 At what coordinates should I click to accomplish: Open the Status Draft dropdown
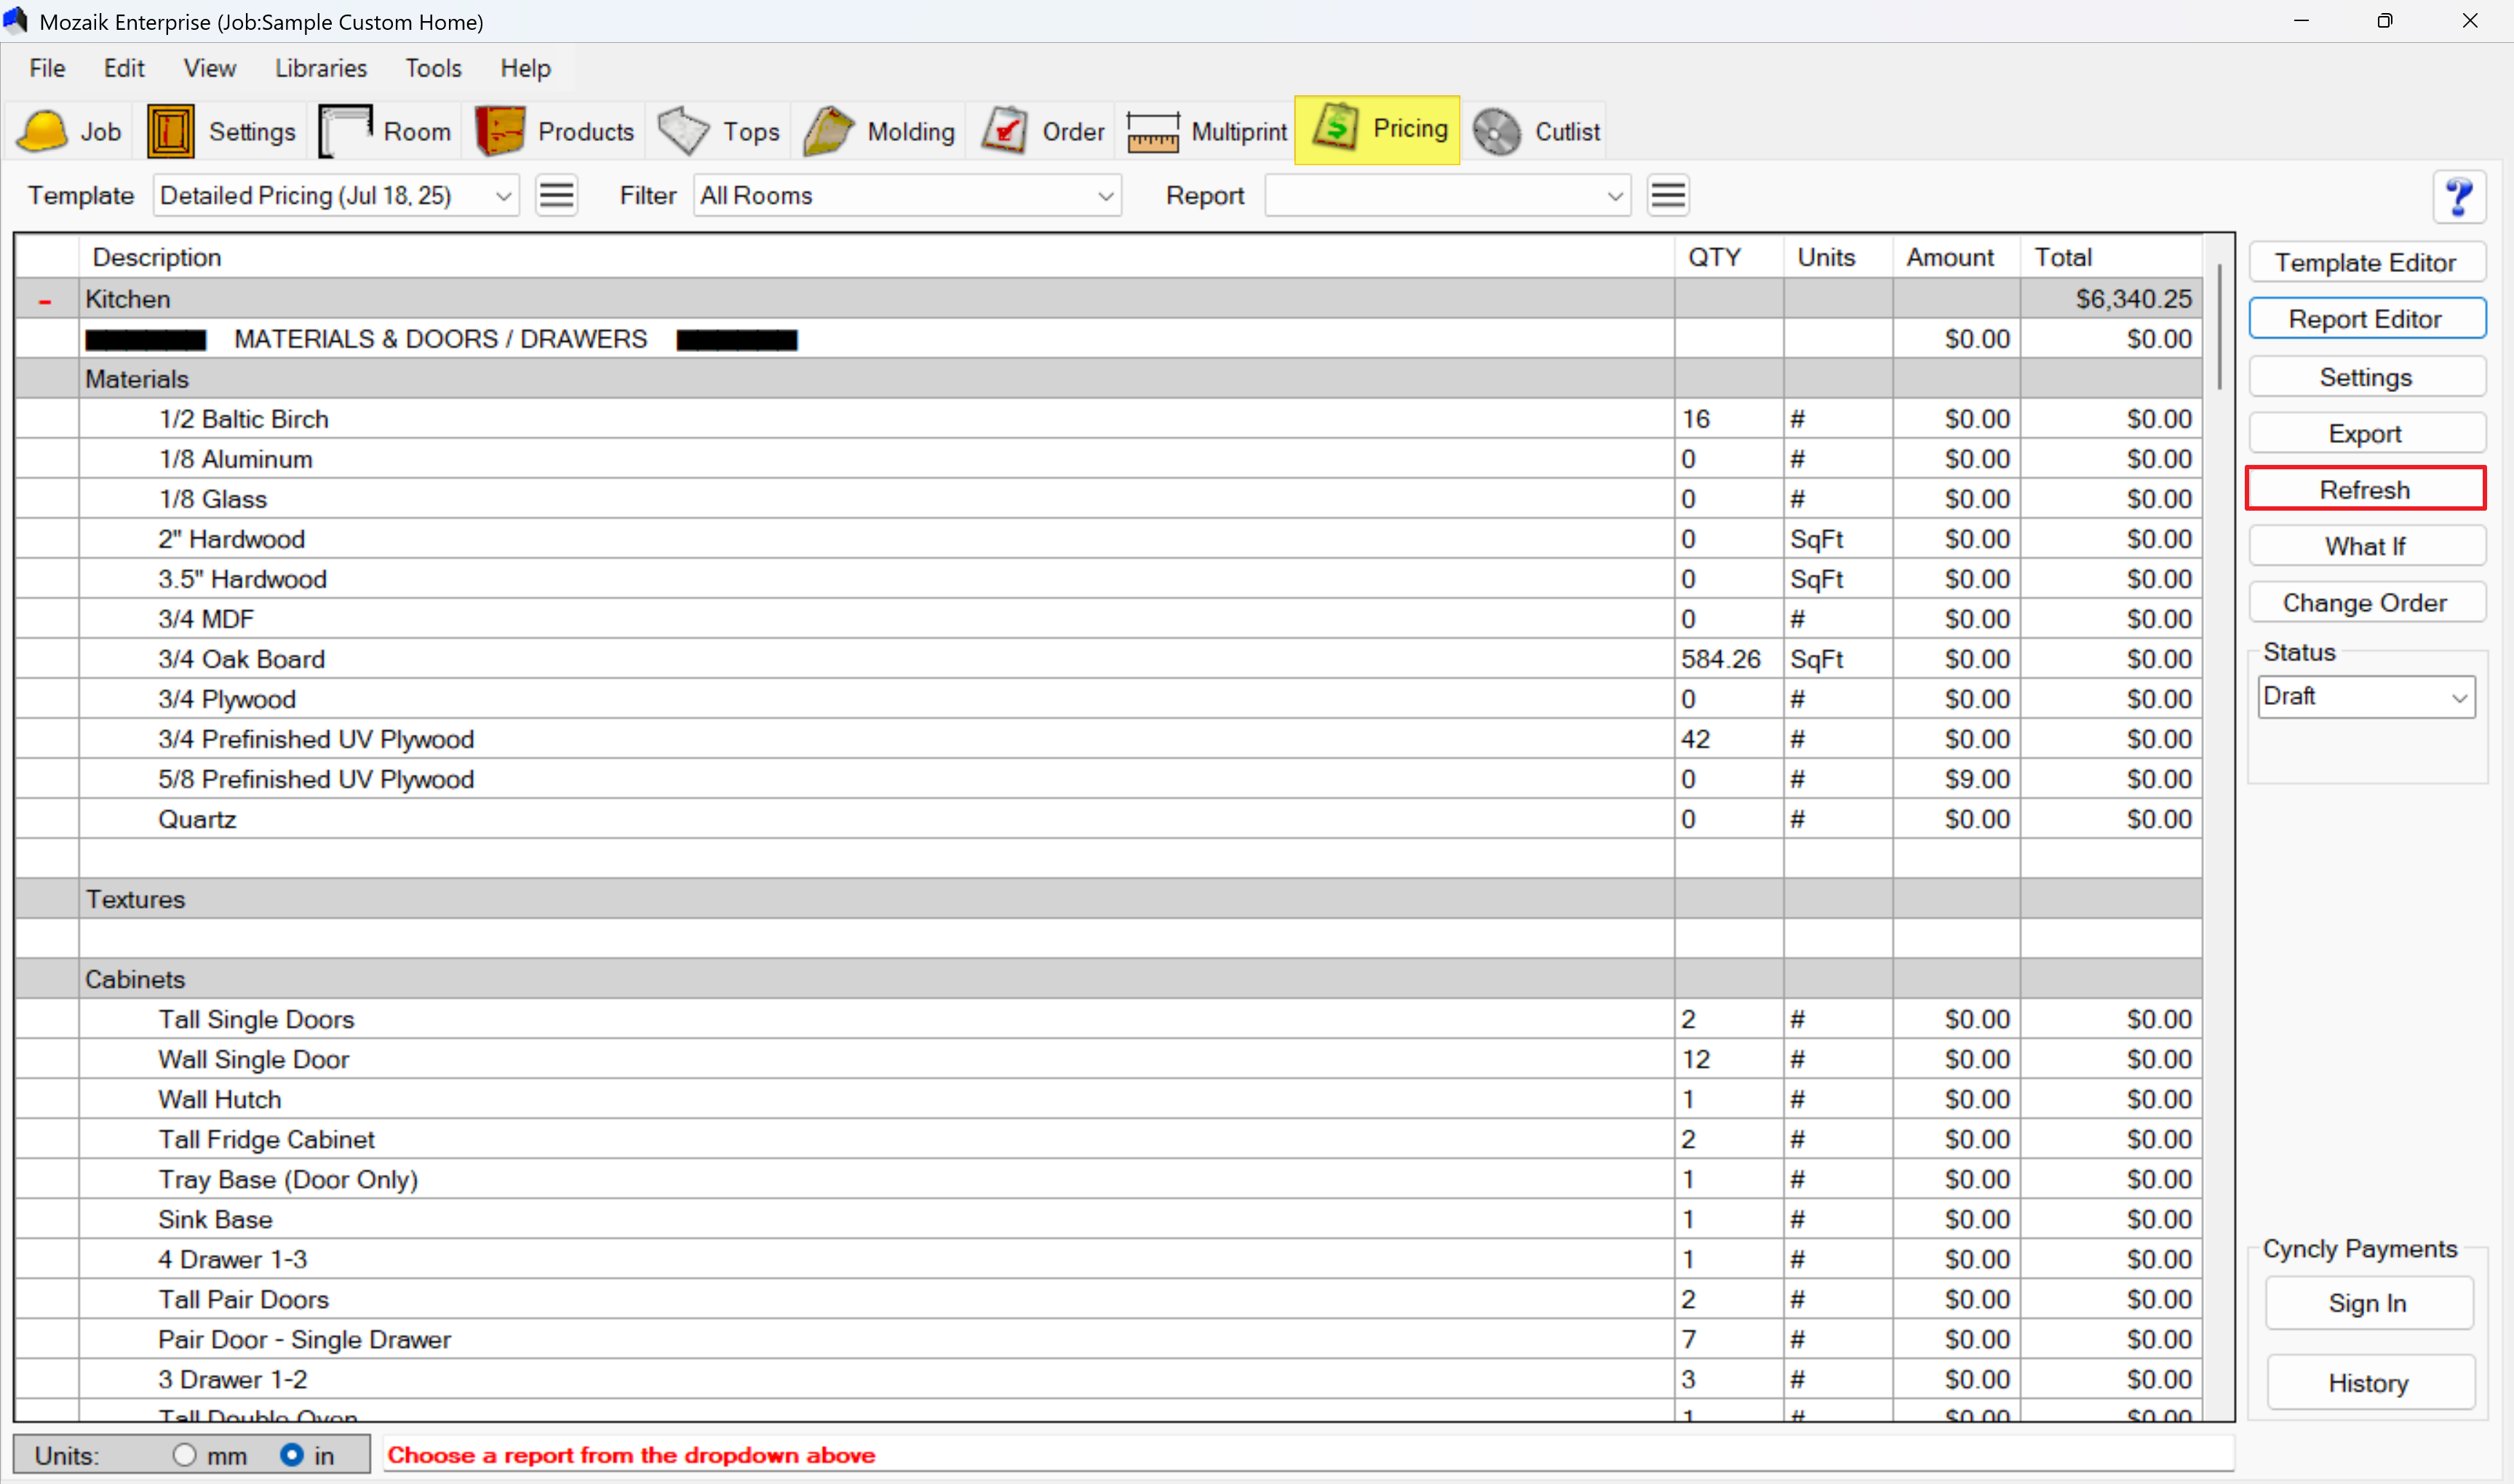coord(2459,698)
